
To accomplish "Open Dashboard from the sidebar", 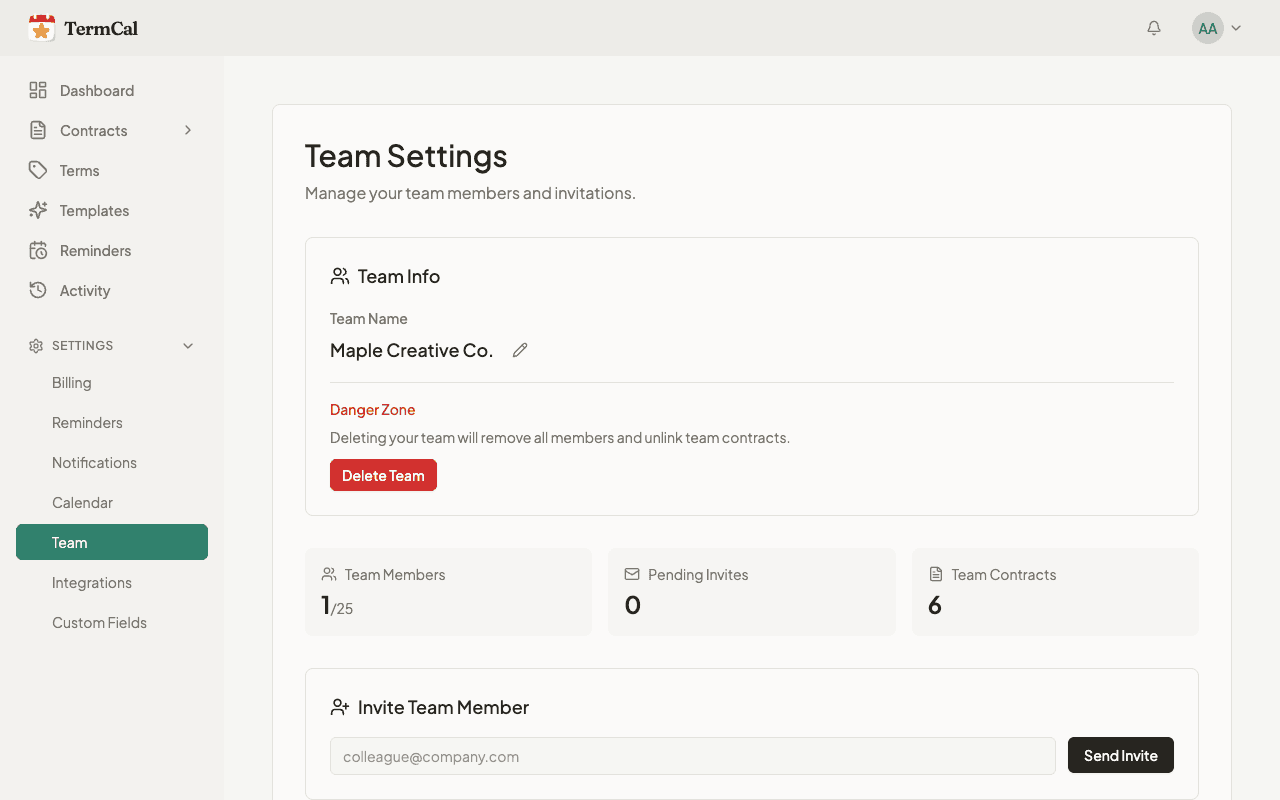I will pos(96,91).
